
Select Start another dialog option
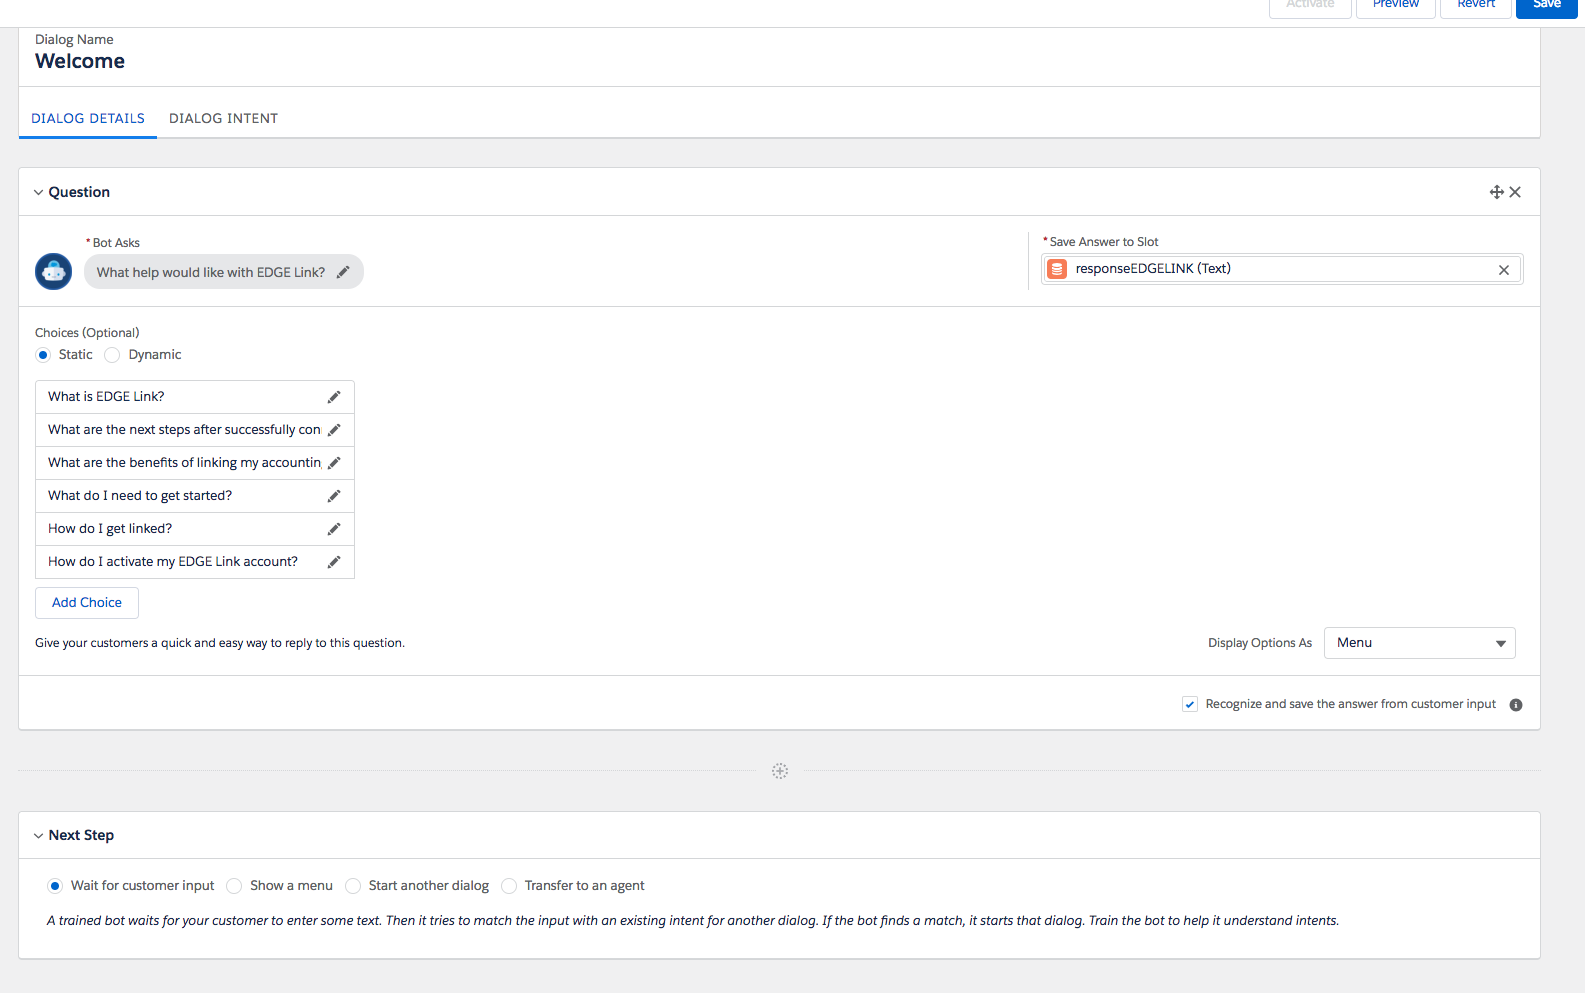tap(353, 886)
